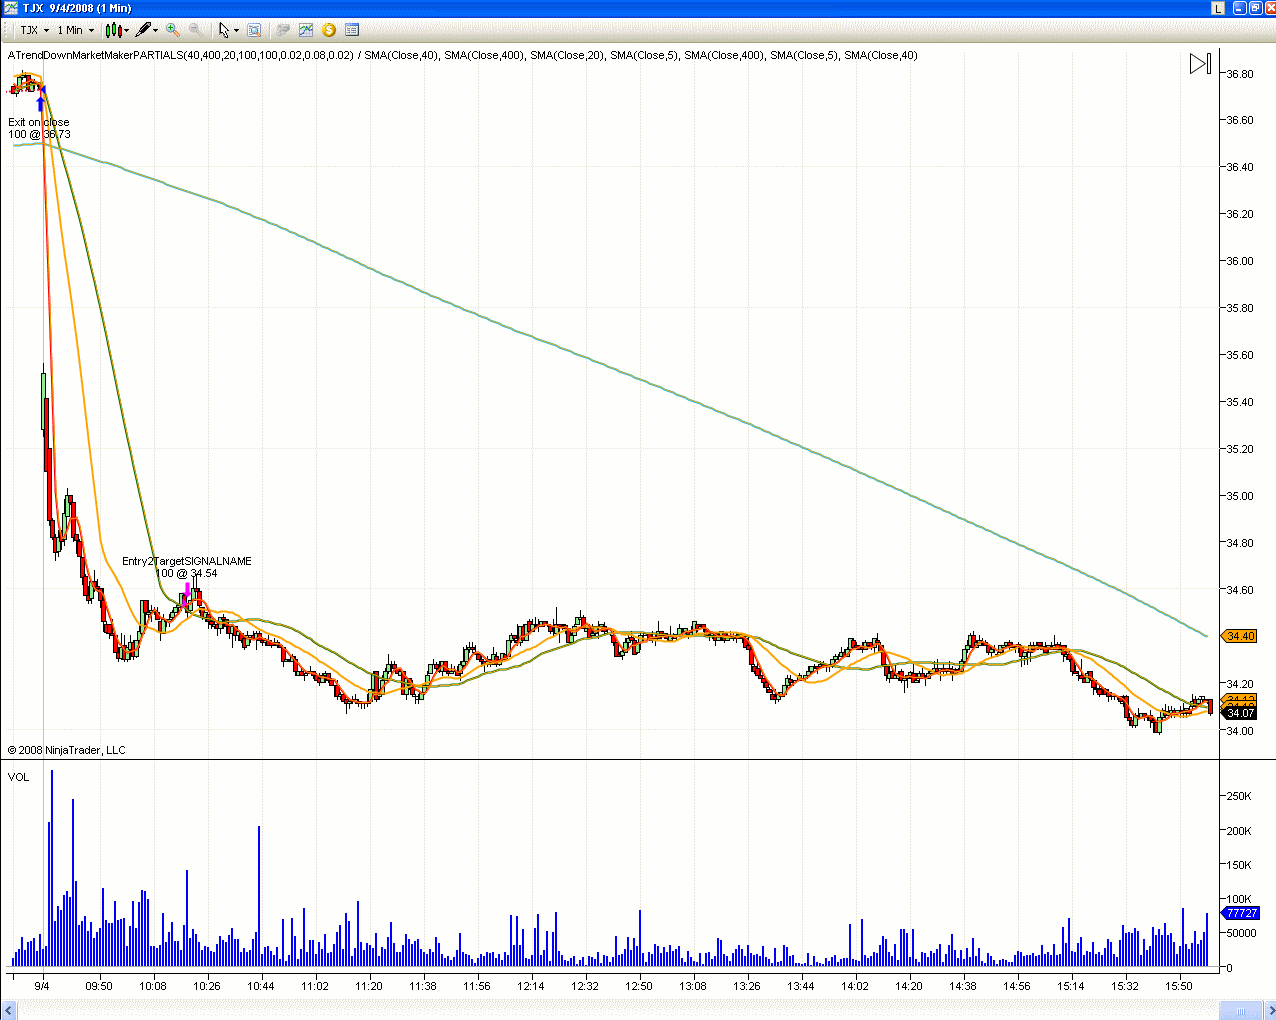The image size is (1276, 1020).
Task: Expand the bar type dropdown arrow
Action: (127, 30)
